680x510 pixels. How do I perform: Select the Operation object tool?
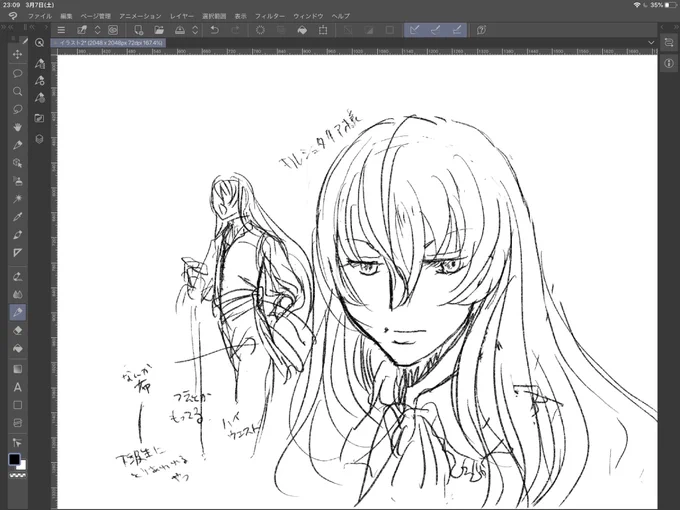(17, 163)
